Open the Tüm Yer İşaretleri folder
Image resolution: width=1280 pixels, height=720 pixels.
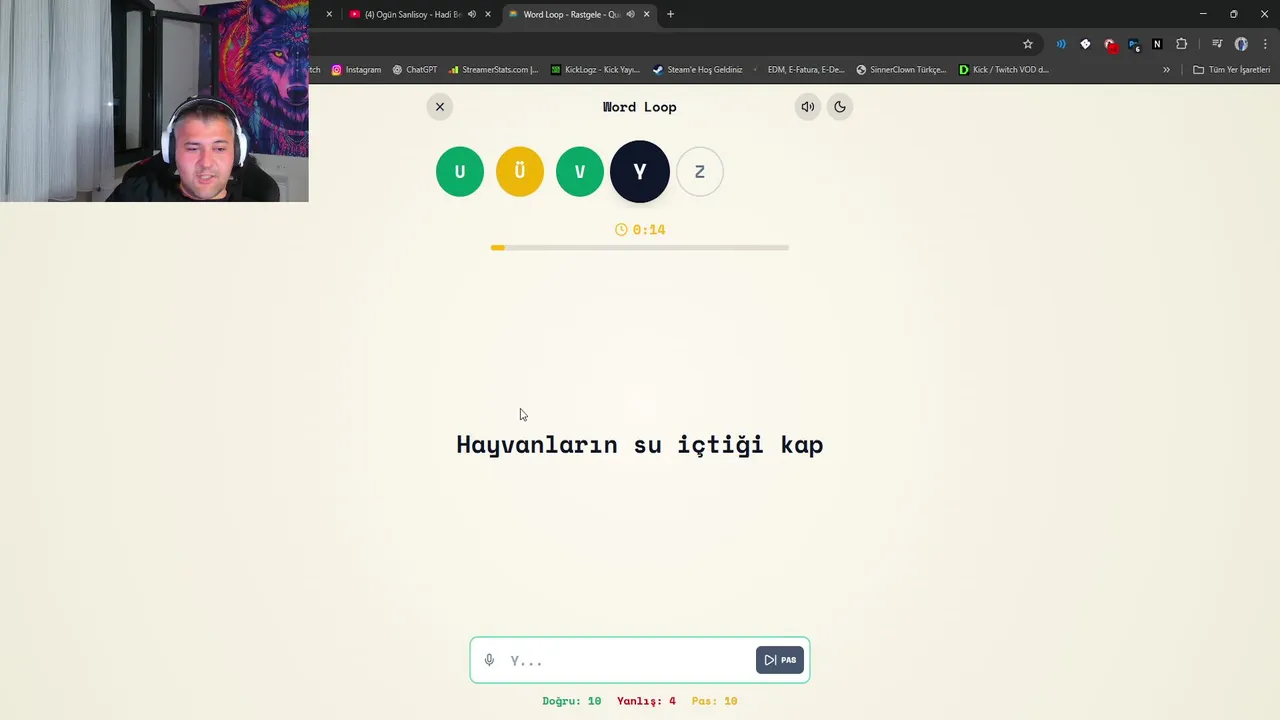pos(1231,70)
